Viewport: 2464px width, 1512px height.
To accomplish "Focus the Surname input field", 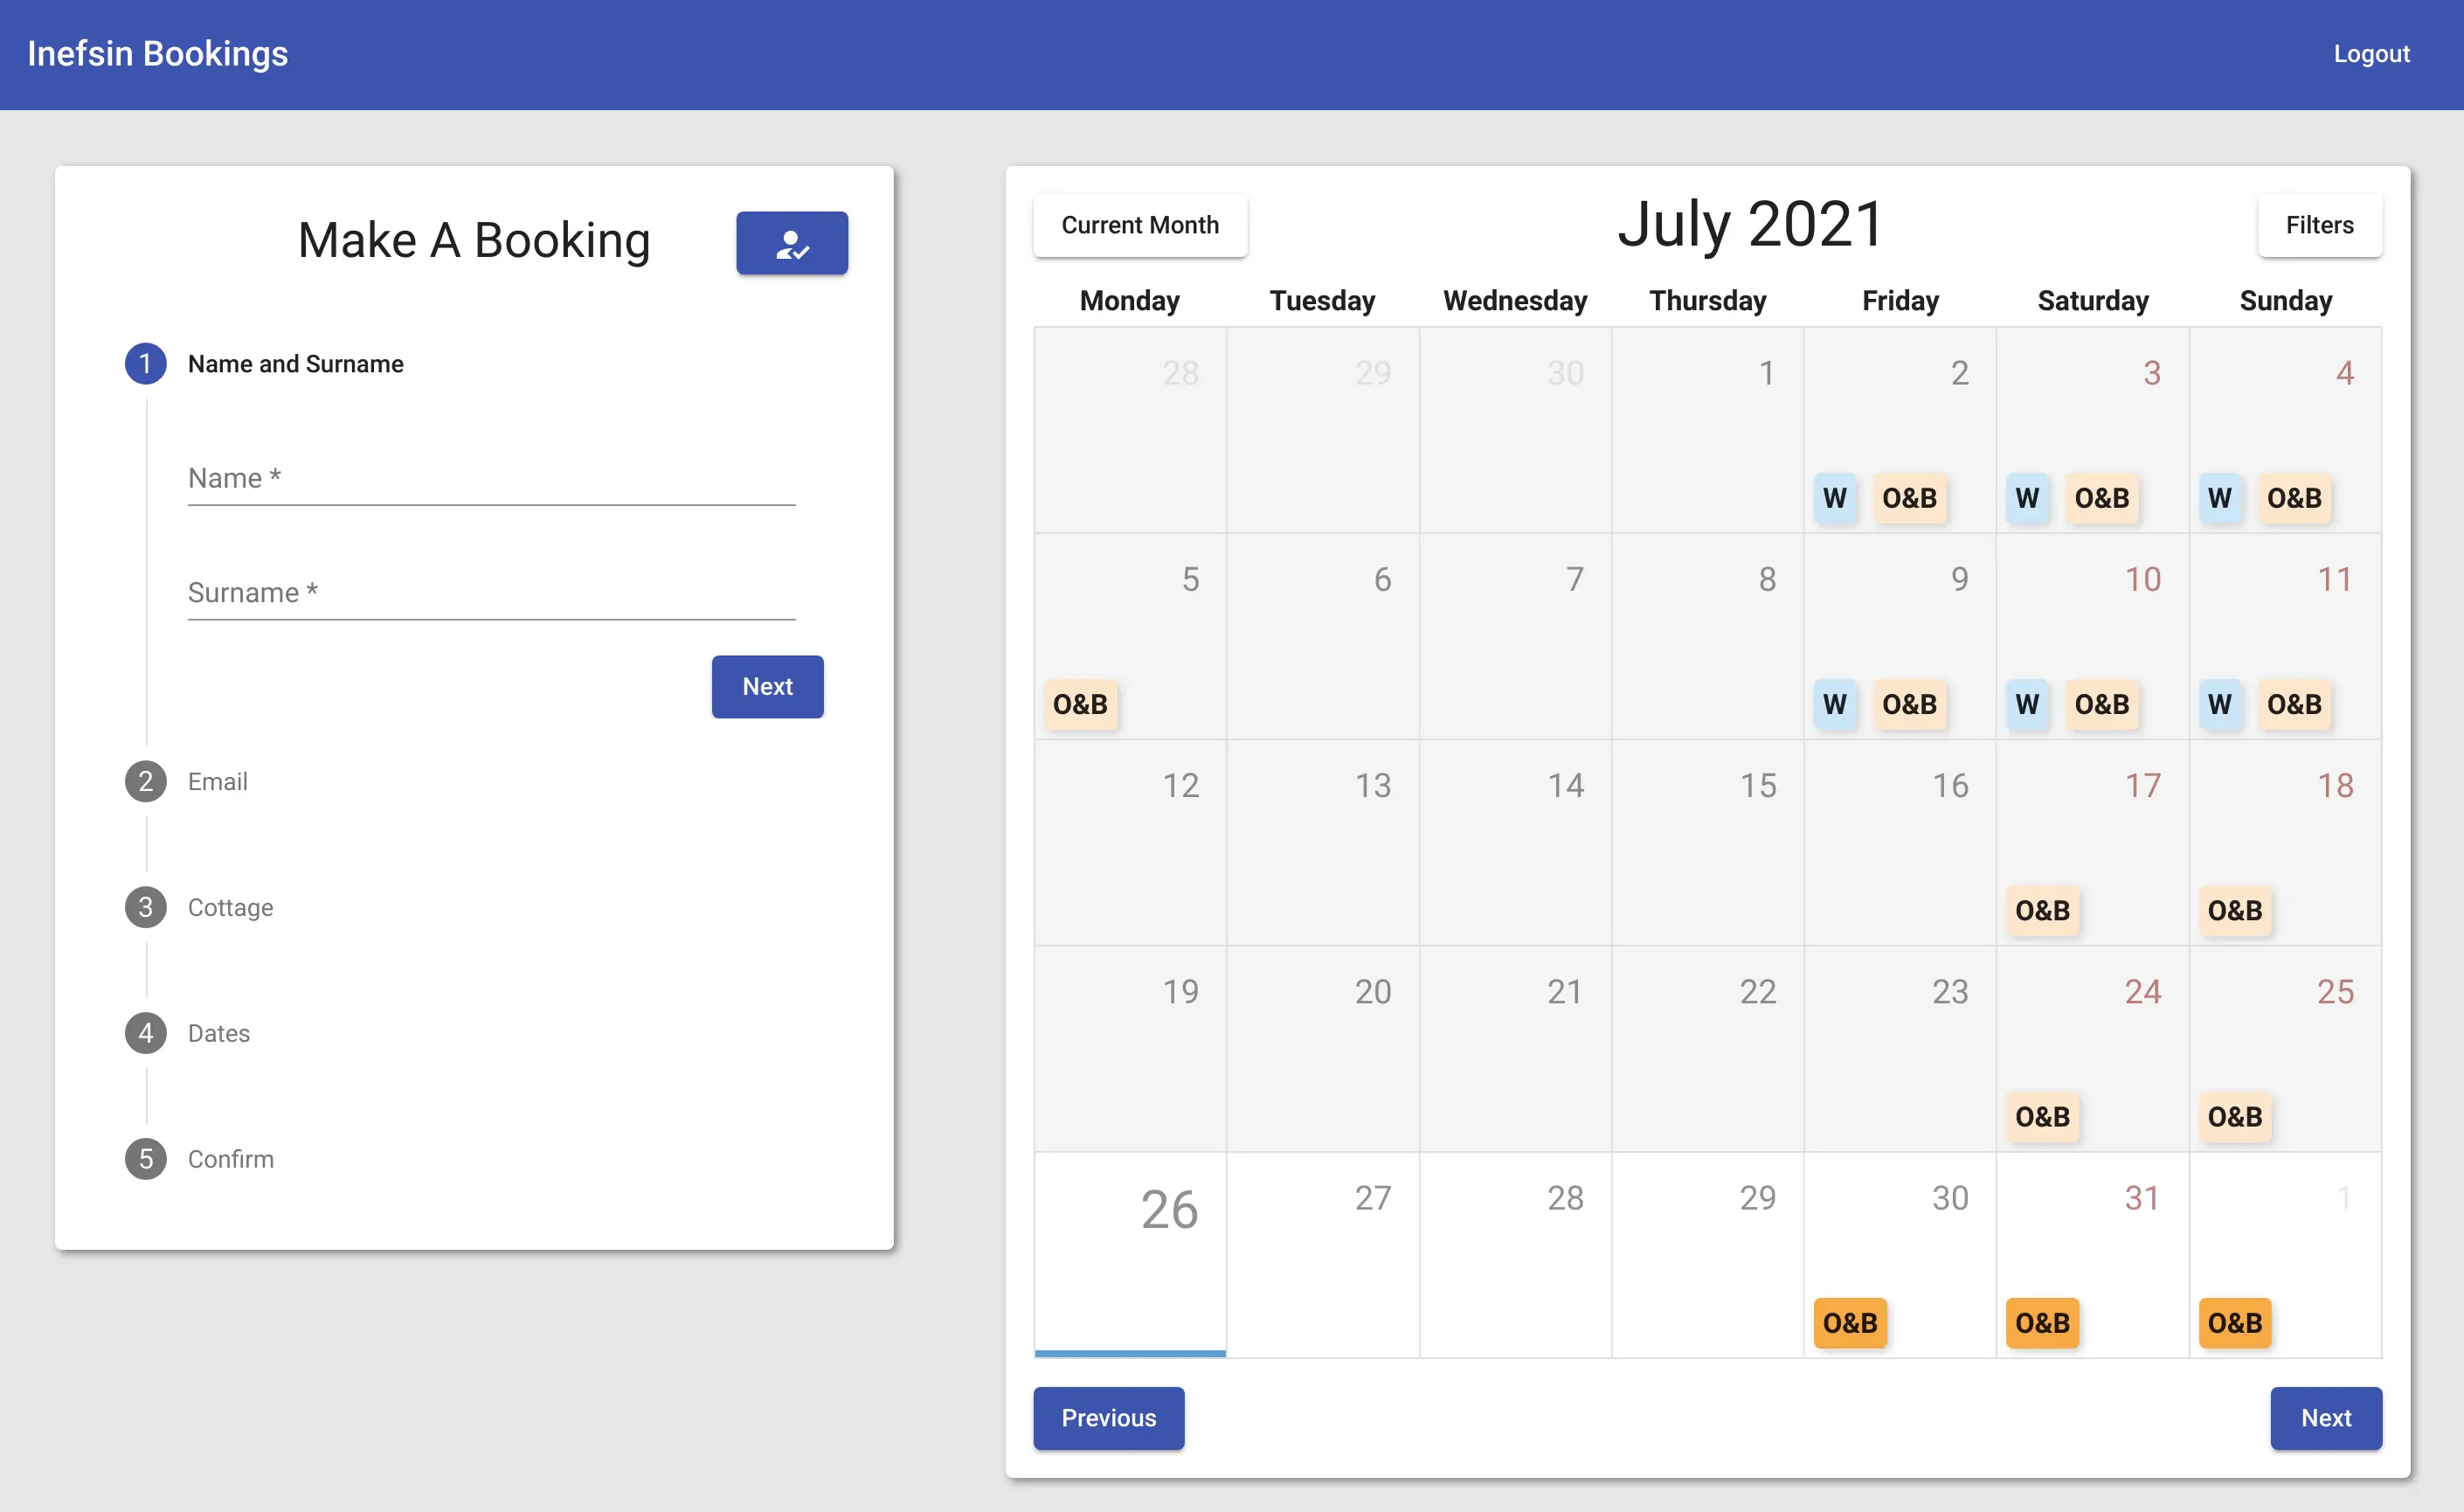I will point(491,593).
